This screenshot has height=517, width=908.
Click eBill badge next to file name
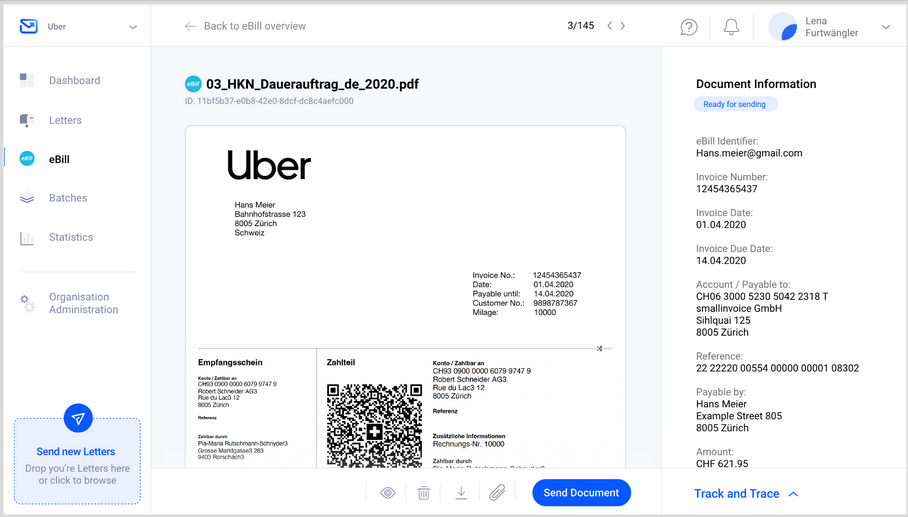point(193,84)
